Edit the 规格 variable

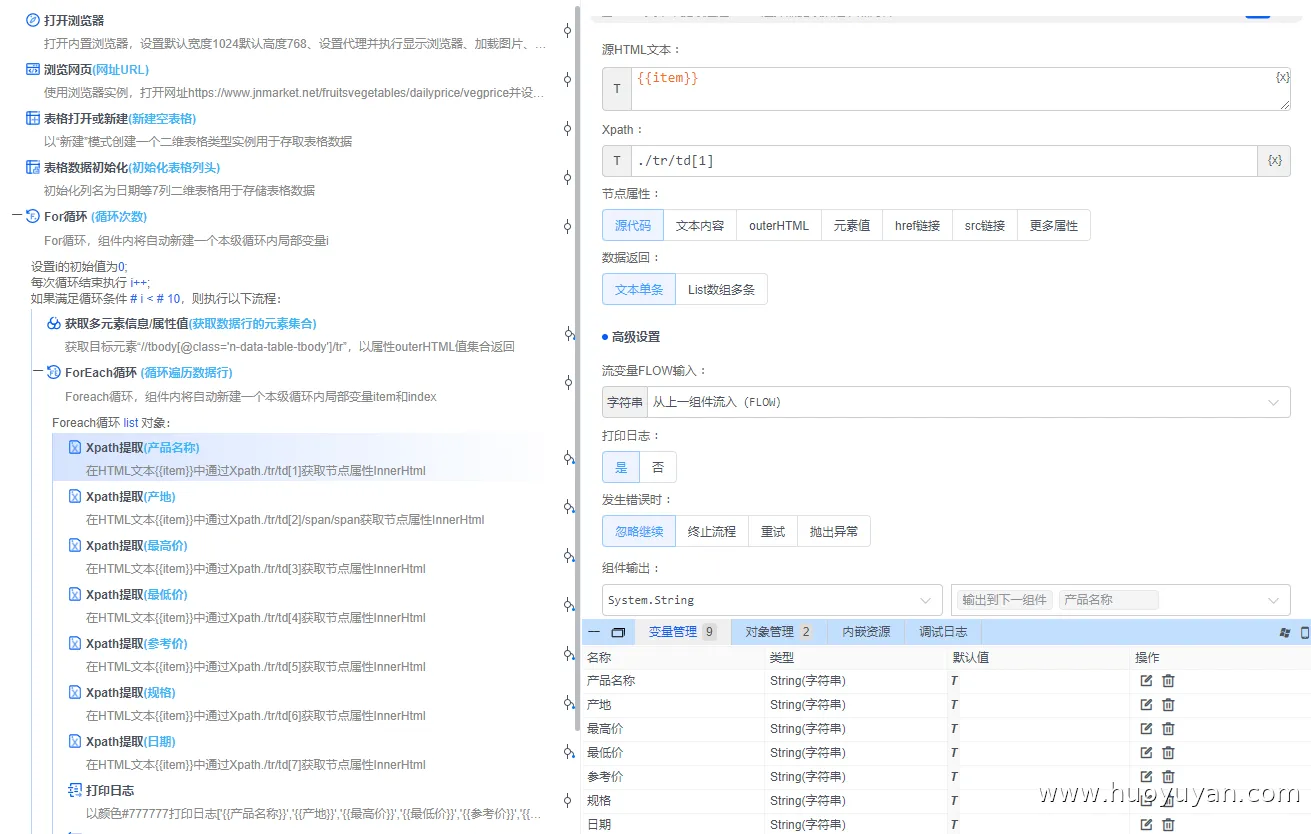1146,801
